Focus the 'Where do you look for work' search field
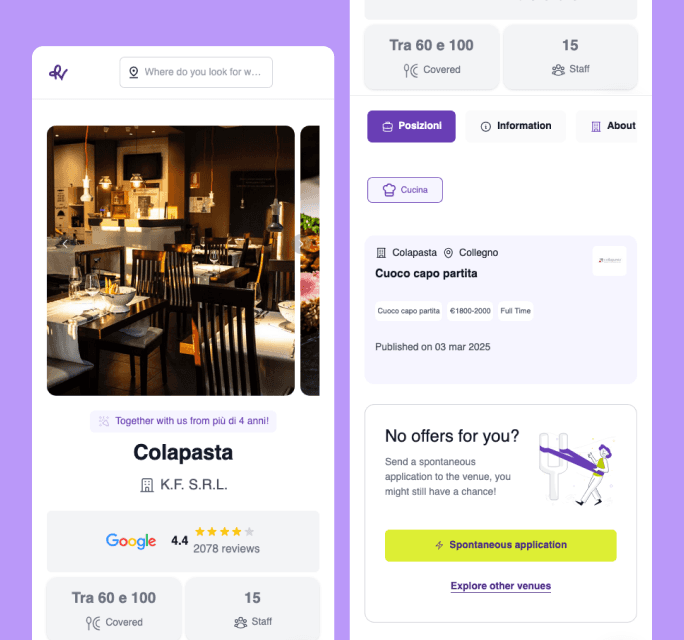The width and height of the screenshot is (684, 640). (196, 72)
